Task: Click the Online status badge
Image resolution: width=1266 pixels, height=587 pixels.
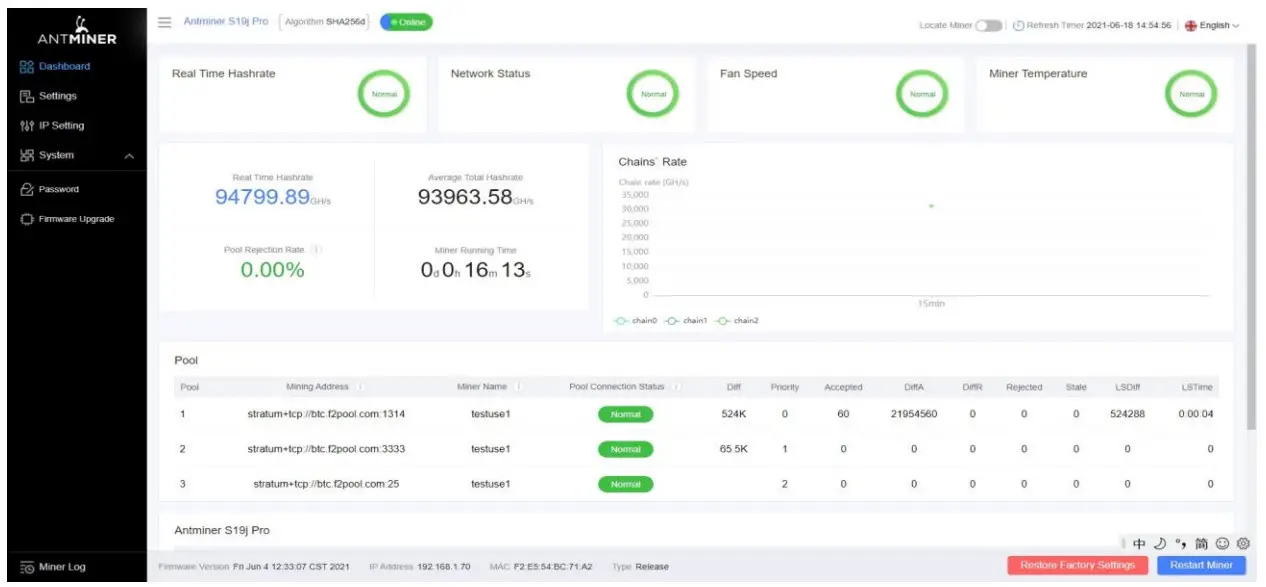Action: click(406, 20)
